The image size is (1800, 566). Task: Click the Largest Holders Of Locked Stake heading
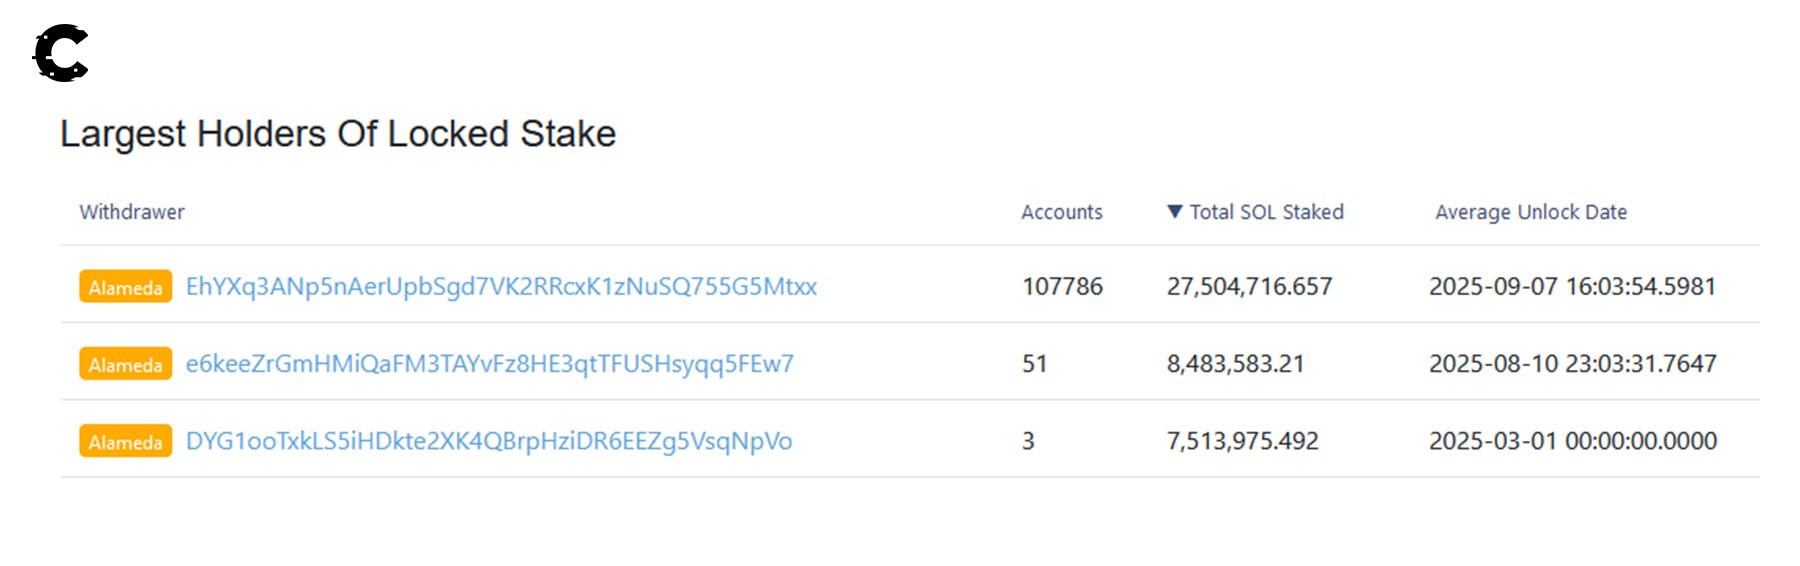click(x=338, y=134)
